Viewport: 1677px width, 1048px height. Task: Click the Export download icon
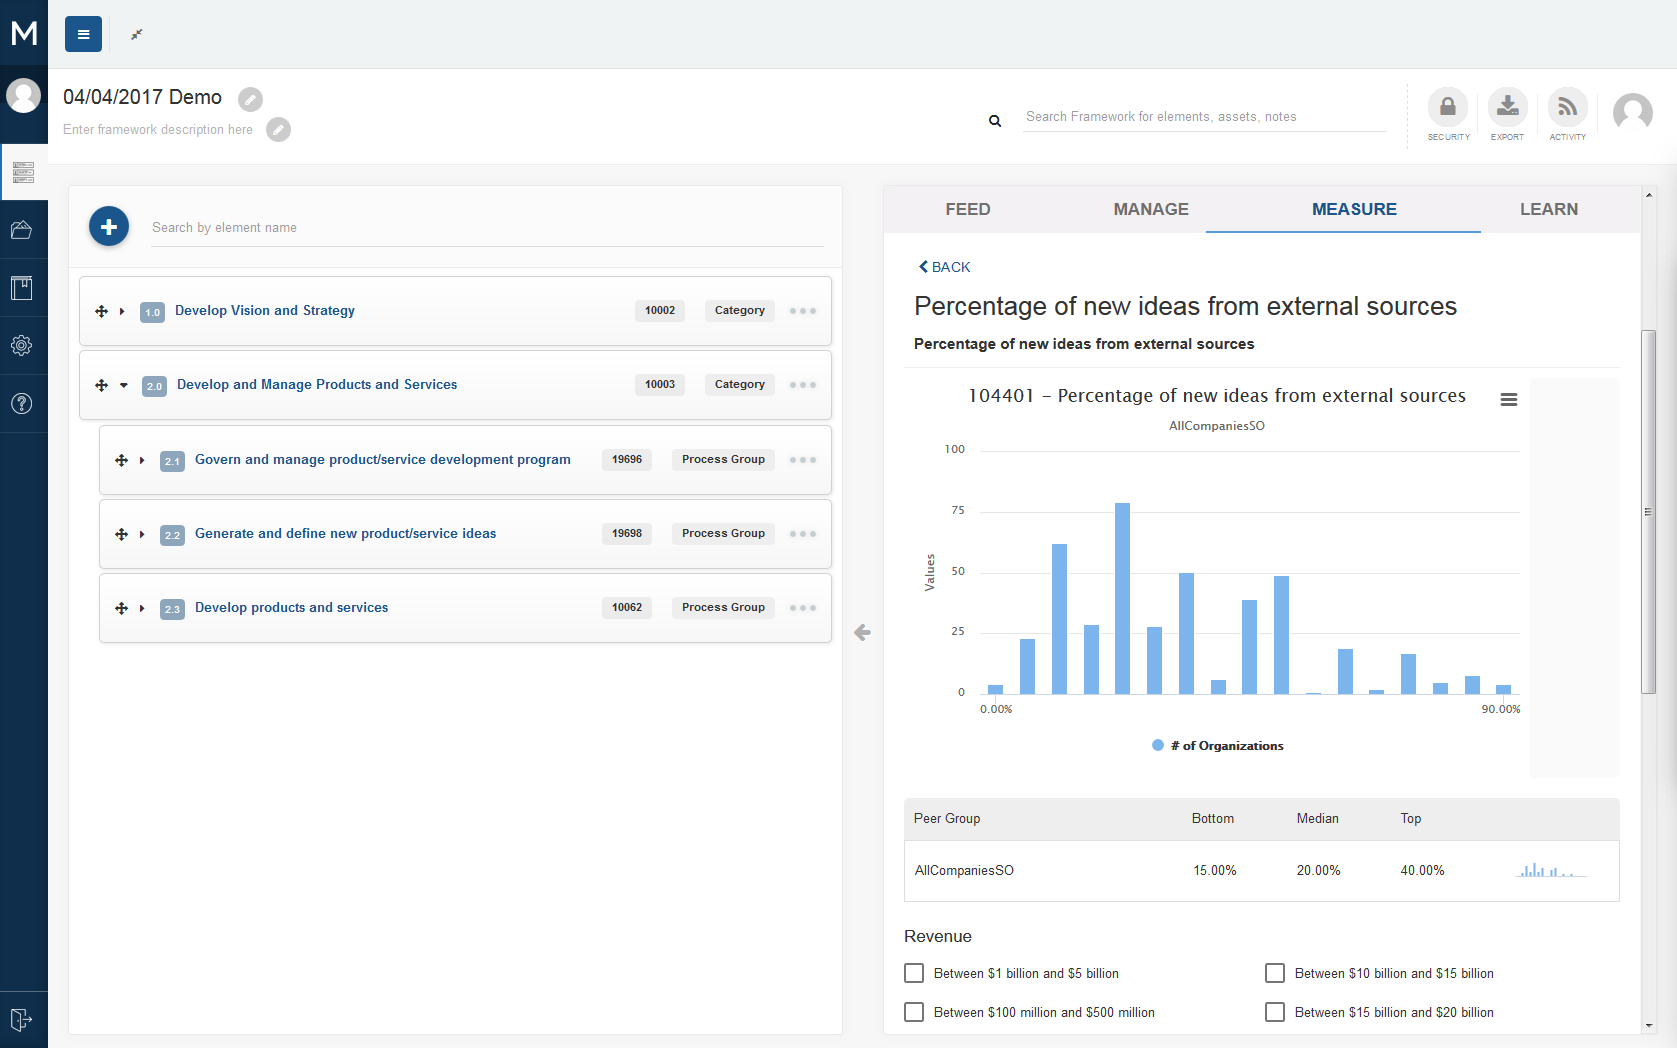(x=1508, y=107)
